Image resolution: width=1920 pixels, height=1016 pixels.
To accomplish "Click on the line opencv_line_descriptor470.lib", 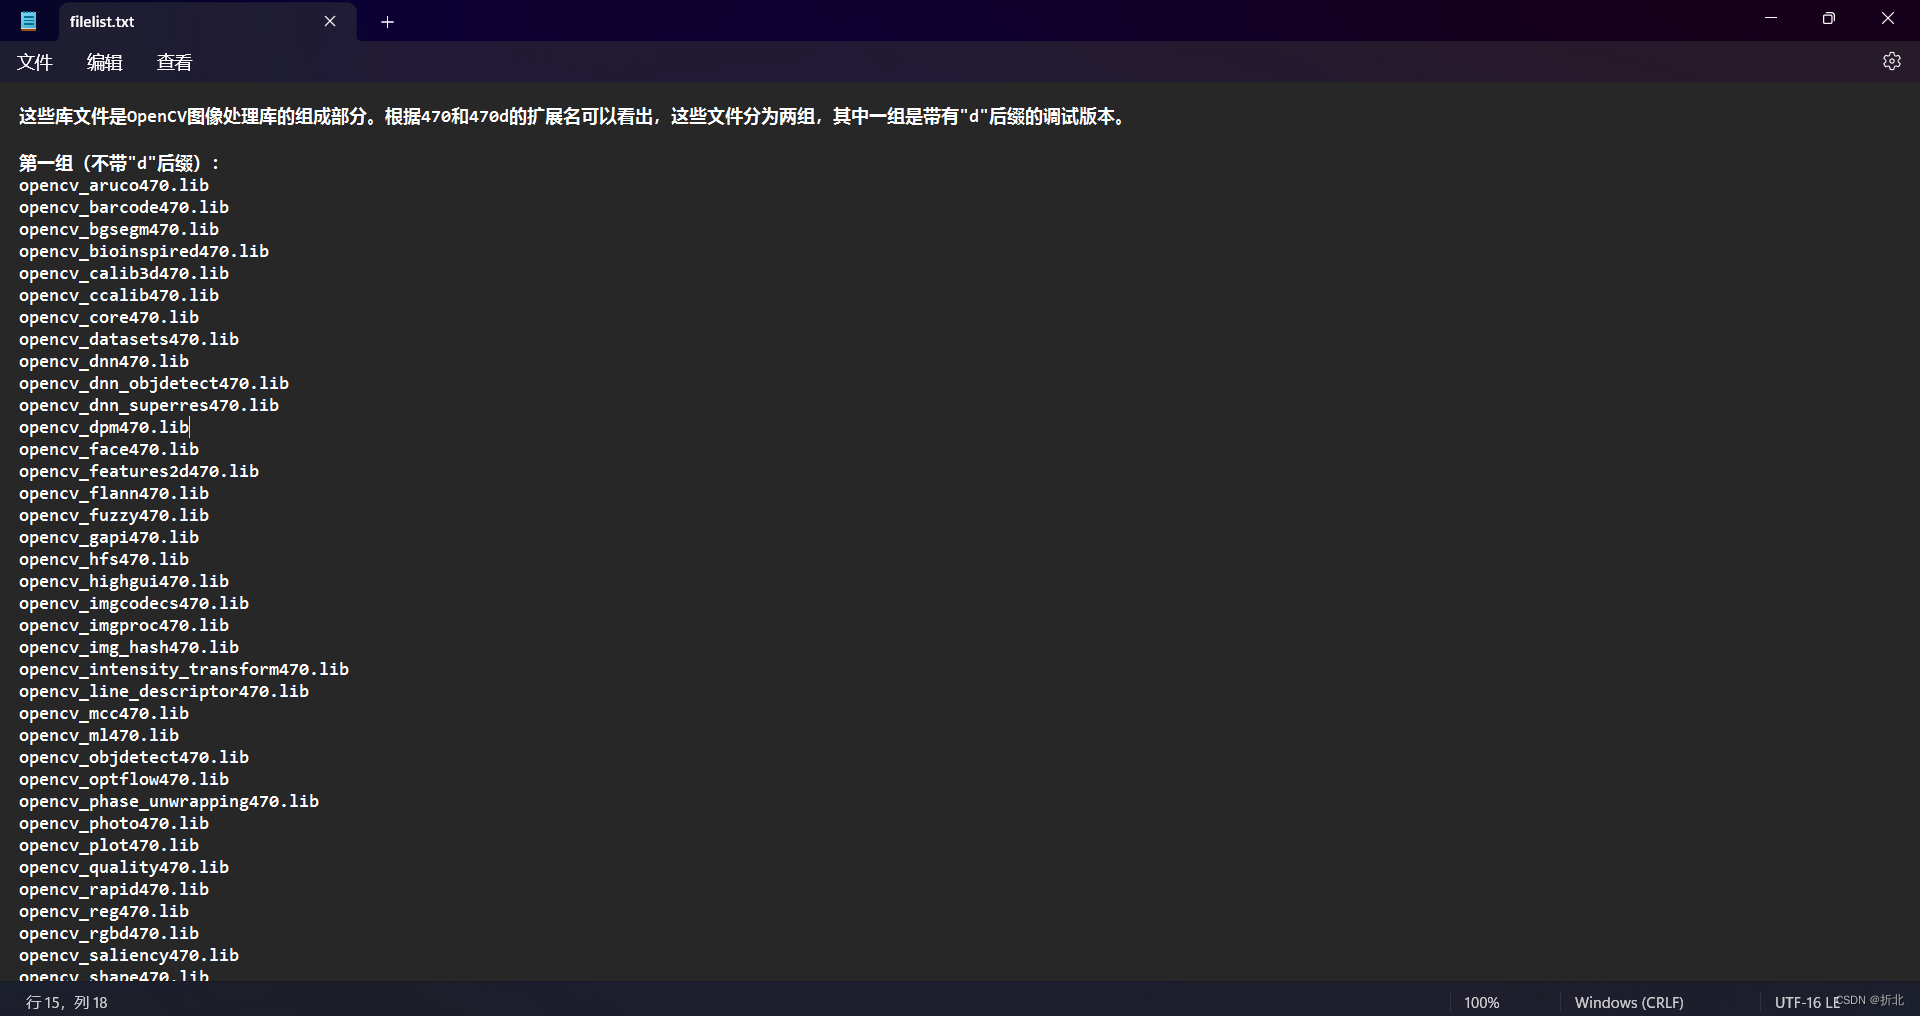I will [164, 691].
